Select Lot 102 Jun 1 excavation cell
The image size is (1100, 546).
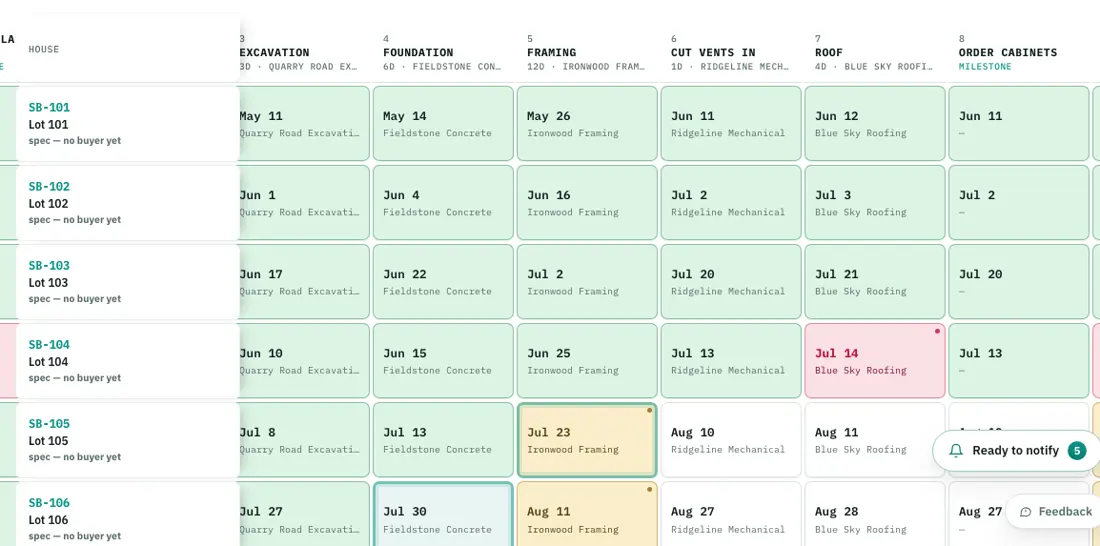click(x=303, y=203)
